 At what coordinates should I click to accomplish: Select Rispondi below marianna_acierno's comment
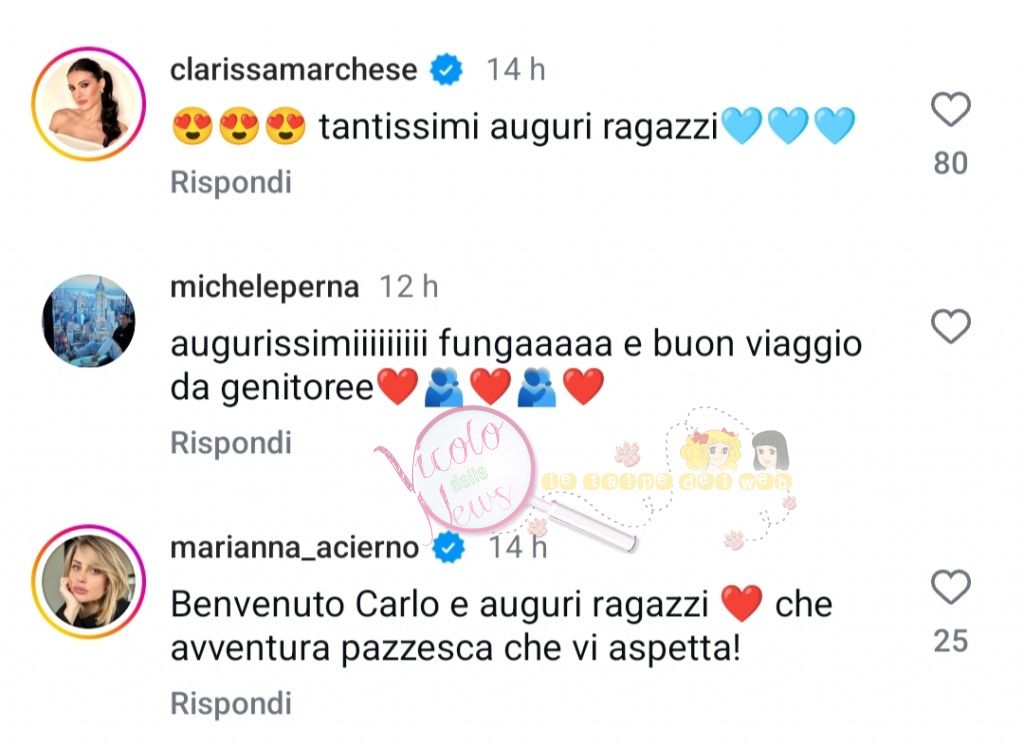(x=231, y=704)
